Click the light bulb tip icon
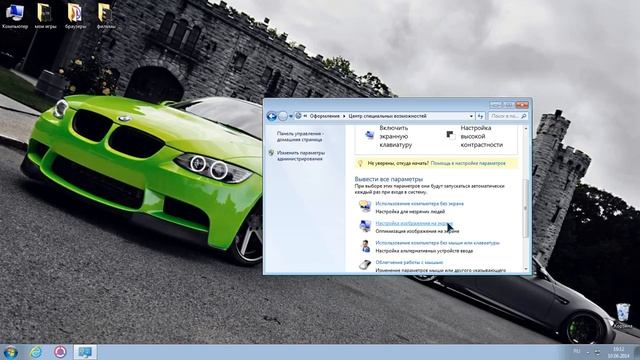This screenshot has width=640, height=360. [x=360, y=163]
